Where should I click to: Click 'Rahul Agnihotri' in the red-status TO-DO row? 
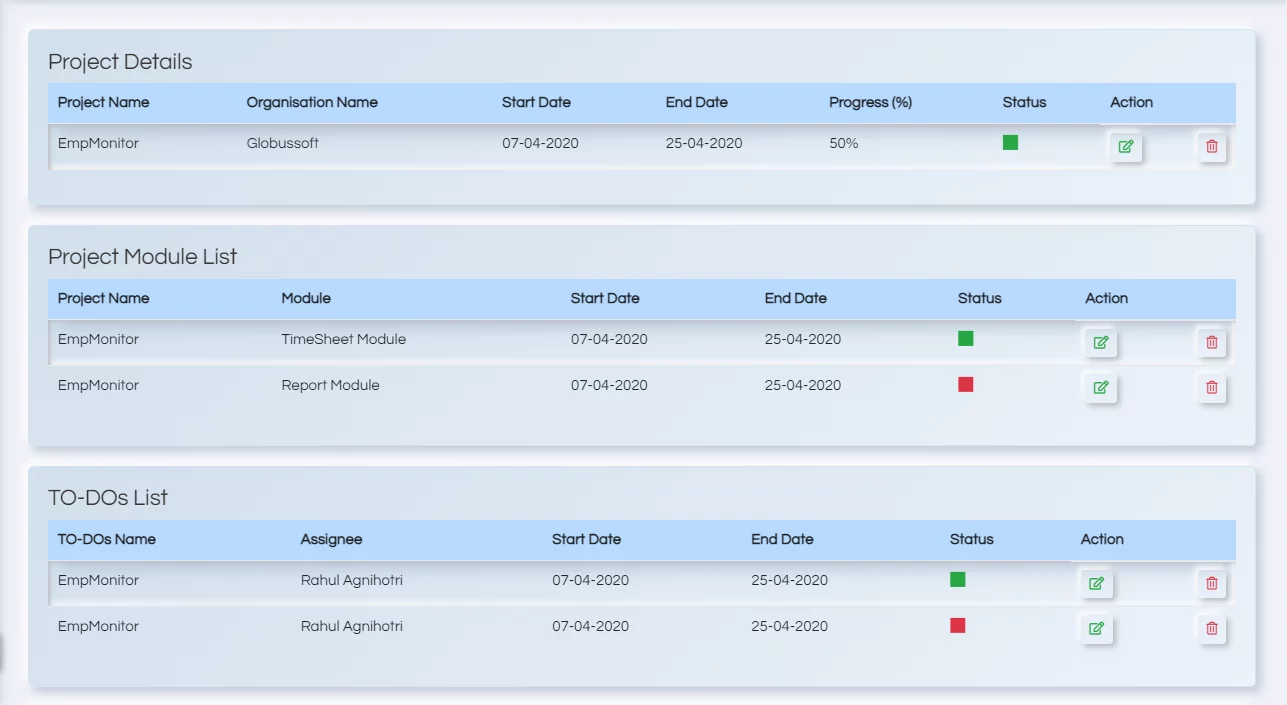point(352,626)
